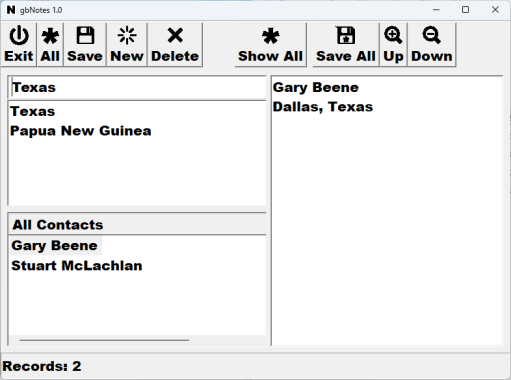The height and width of the screenshot is (380, 511).
Task: Click the All asterisk toolbar button
Action: click(x=50, y=45)
